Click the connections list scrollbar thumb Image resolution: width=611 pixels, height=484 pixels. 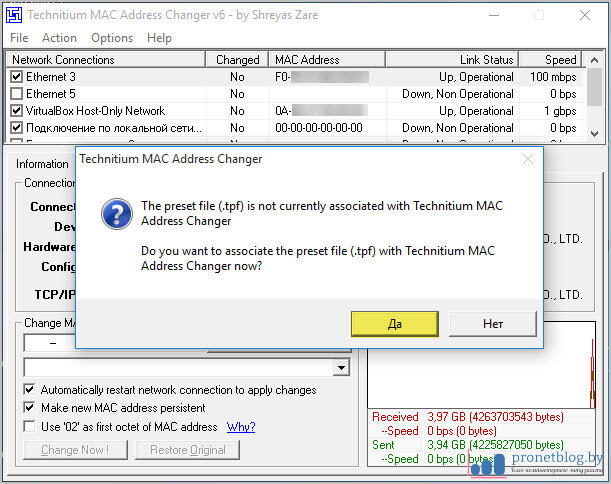594,87
